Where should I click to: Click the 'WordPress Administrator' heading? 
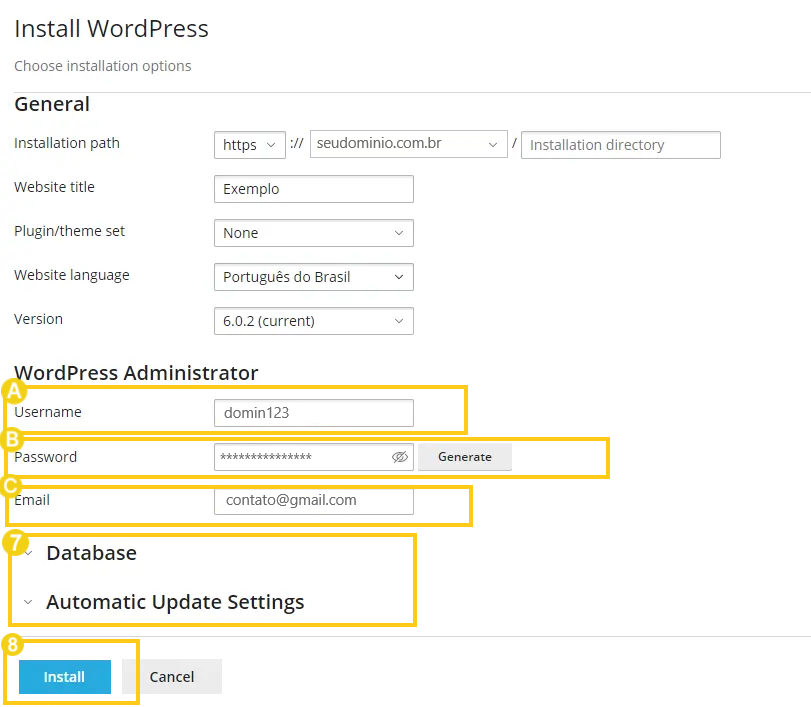[136, 373]
